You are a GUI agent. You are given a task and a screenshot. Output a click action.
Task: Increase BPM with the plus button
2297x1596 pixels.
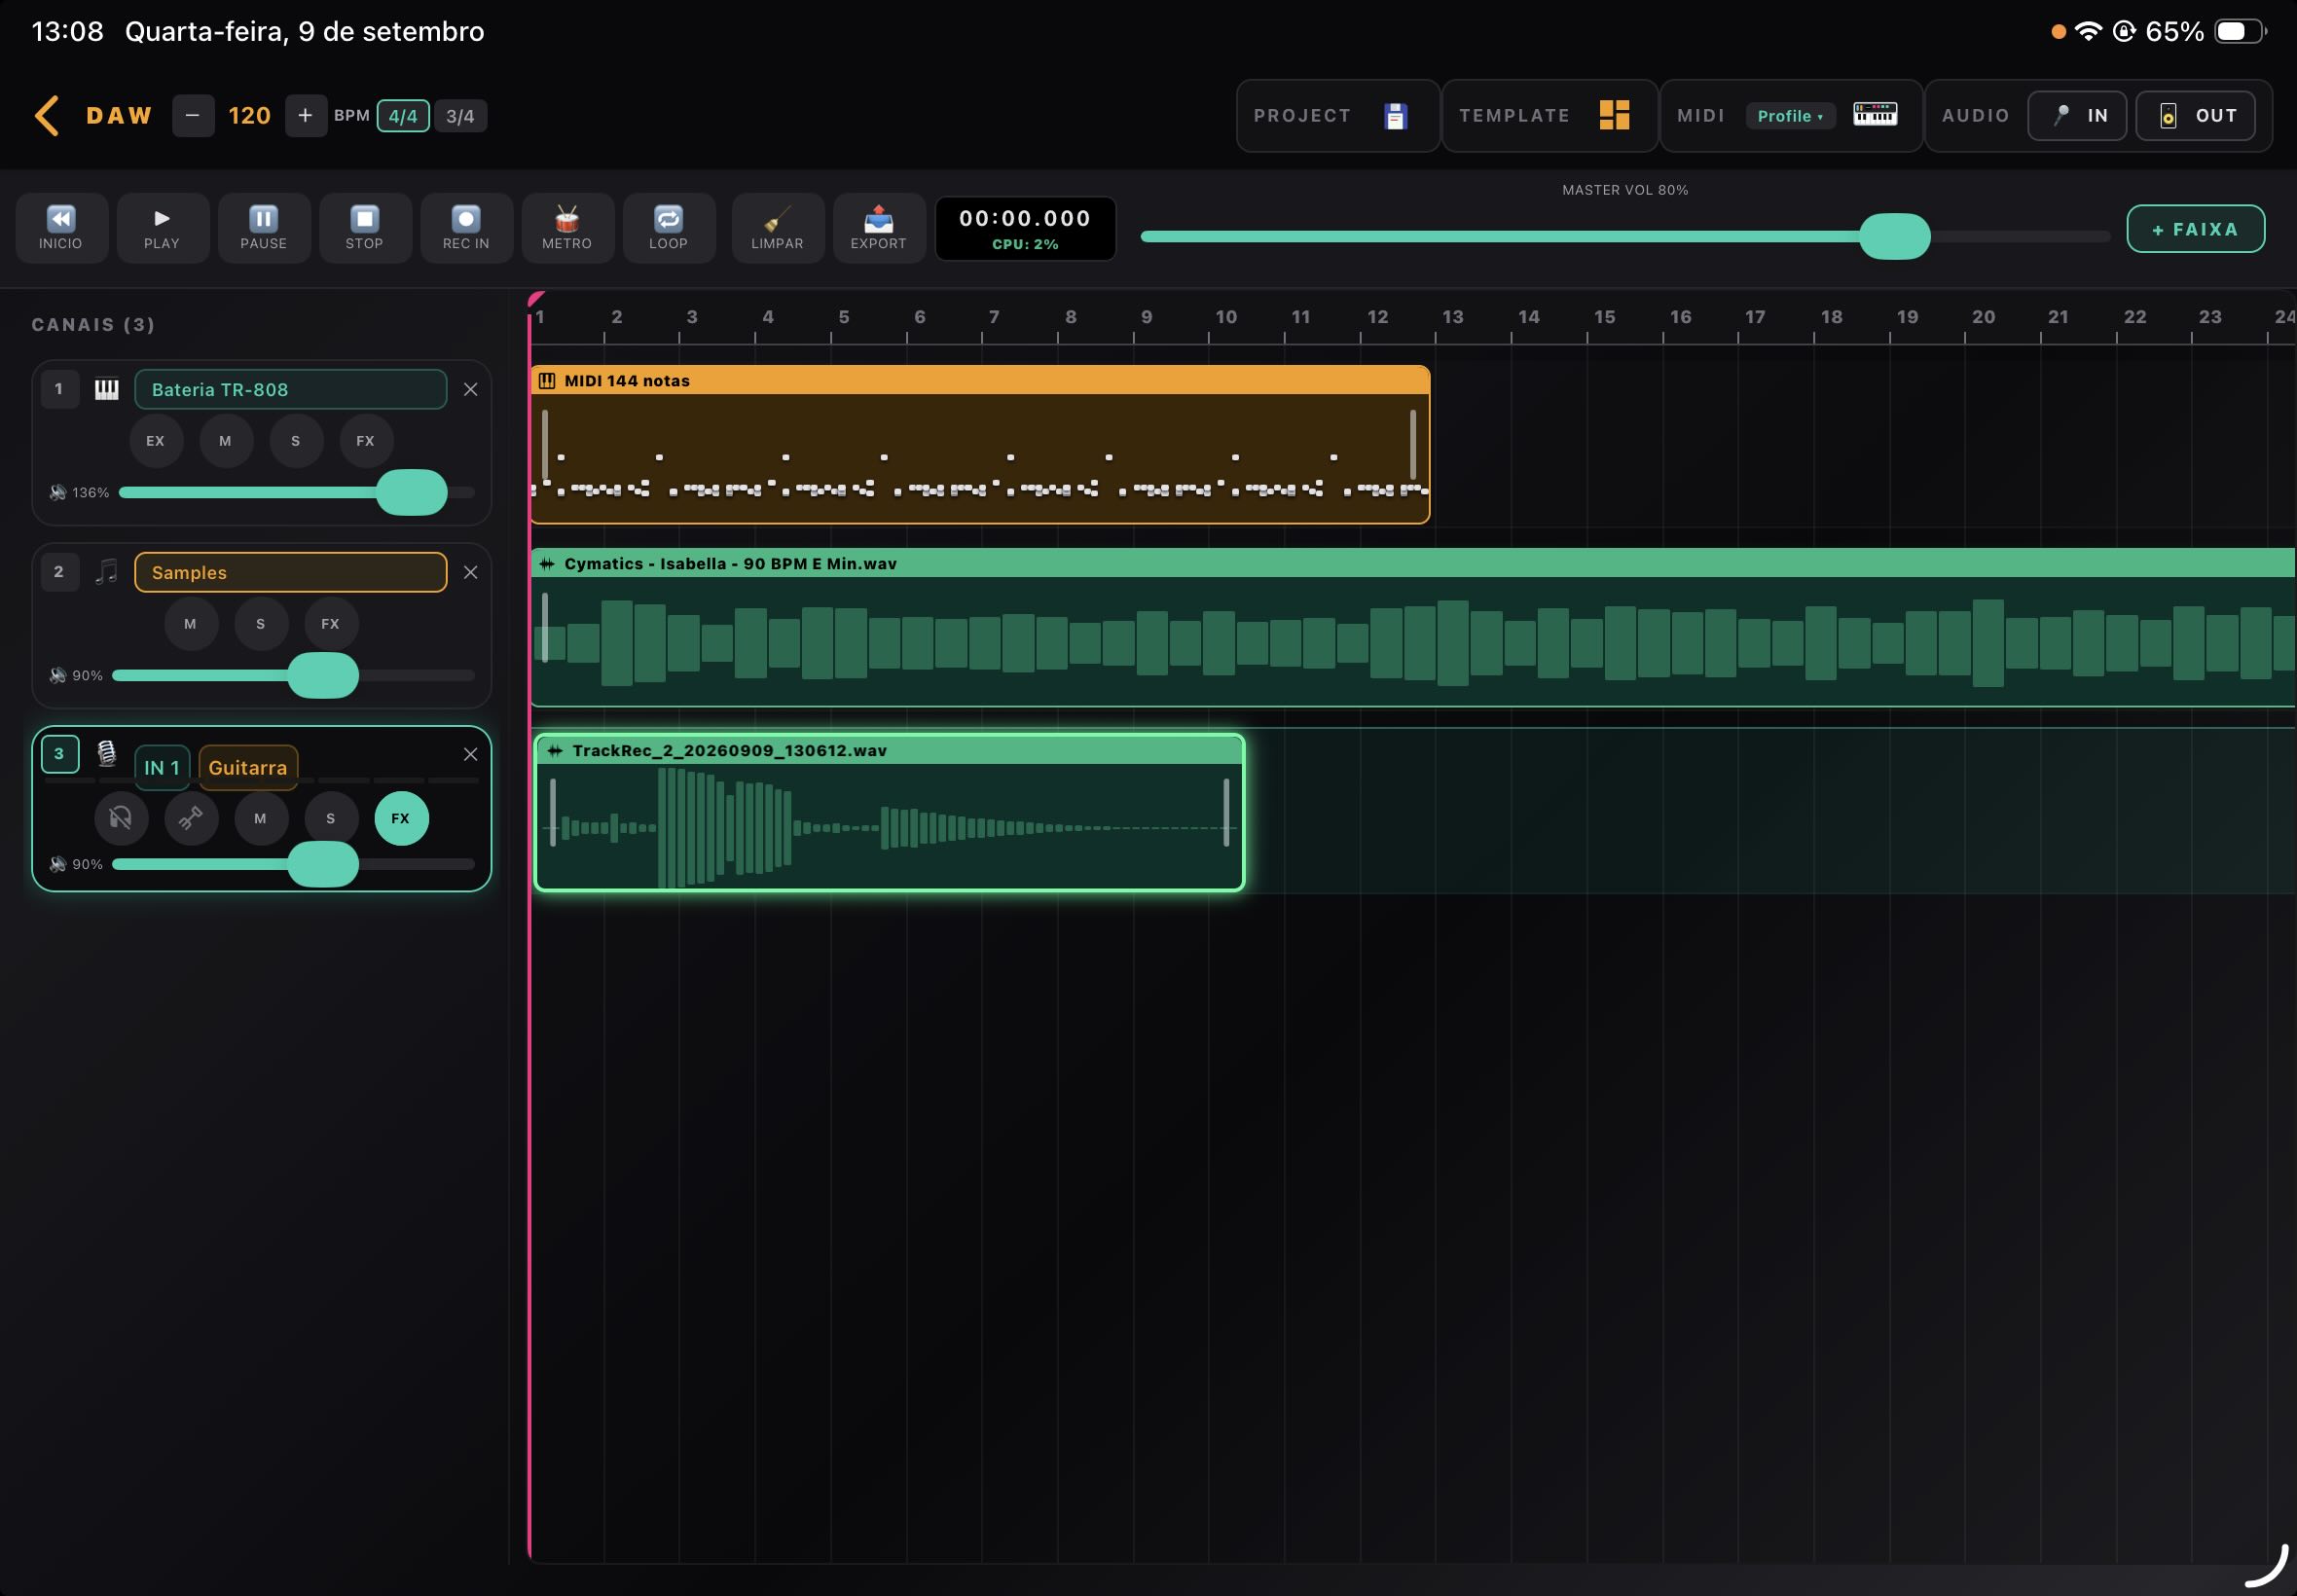[x=306, y=116]
